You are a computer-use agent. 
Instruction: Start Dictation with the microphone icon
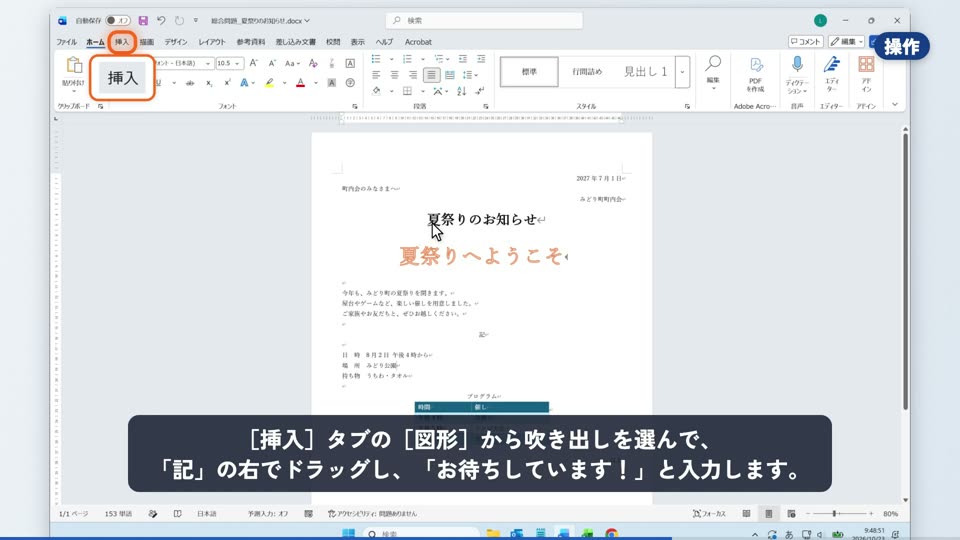coord(797,64)
